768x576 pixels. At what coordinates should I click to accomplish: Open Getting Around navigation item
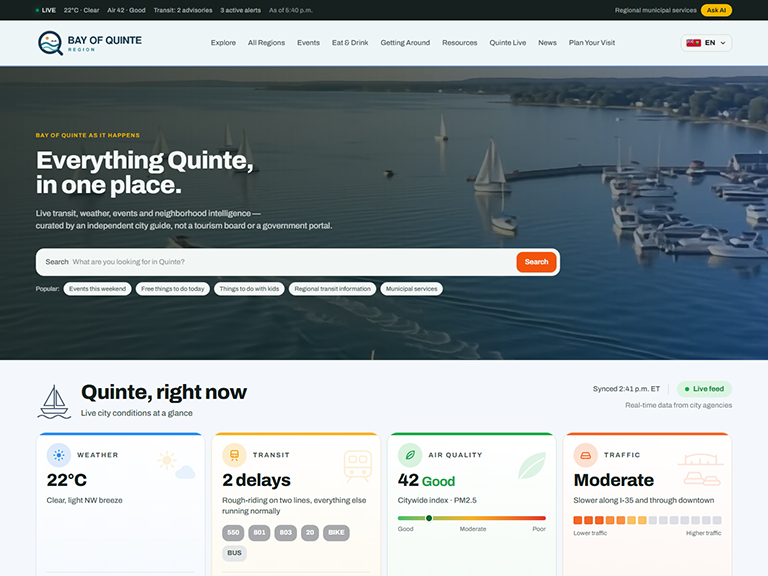(x=405, y=43)
